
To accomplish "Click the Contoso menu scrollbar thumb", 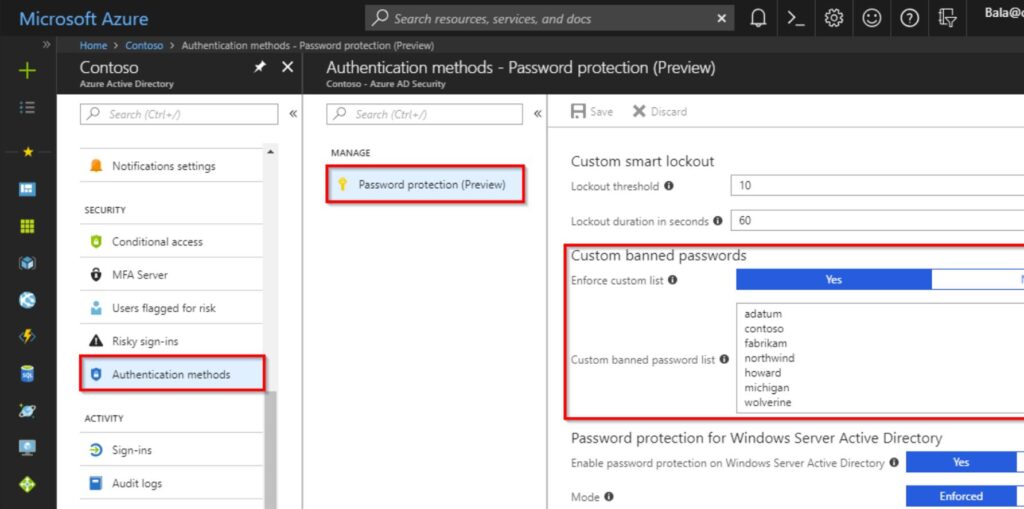I will 270,450.
